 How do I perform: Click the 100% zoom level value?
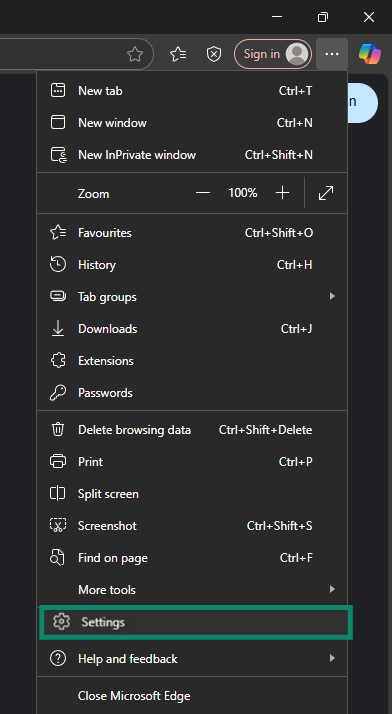tap(243, 193)
